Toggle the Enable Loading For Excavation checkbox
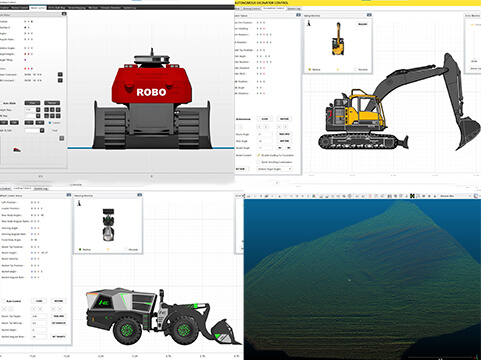The width and height of the screenshot is (481, 360). tap(258, 155)
